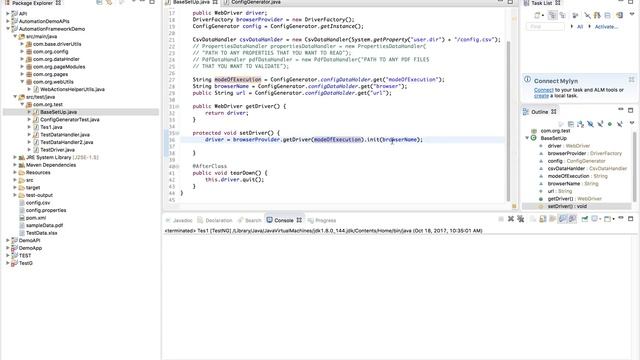
Task: Open Test1.java in Package Explorer
Action: point(51,127)
